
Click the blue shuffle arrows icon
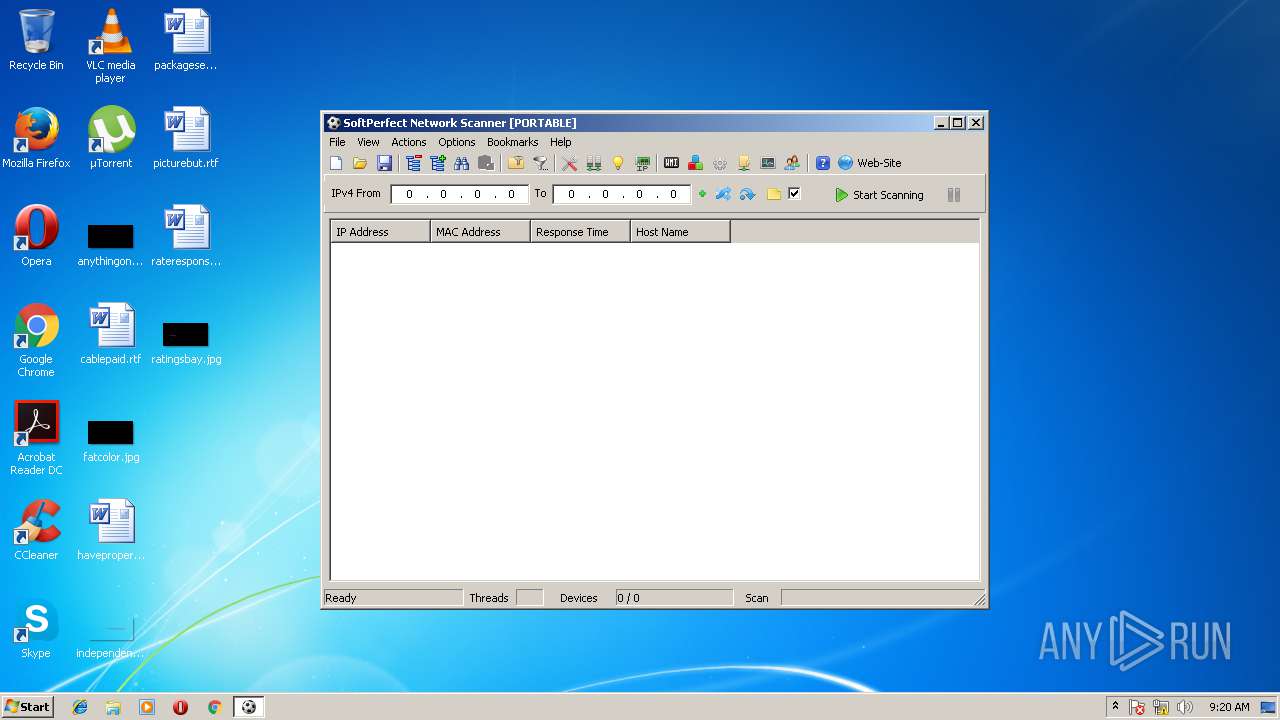(723, 194)
